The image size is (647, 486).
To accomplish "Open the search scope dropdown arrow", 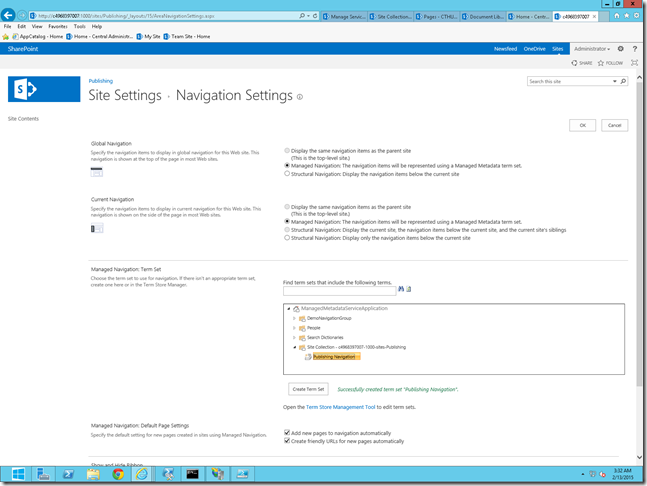I will coord(615,81).
